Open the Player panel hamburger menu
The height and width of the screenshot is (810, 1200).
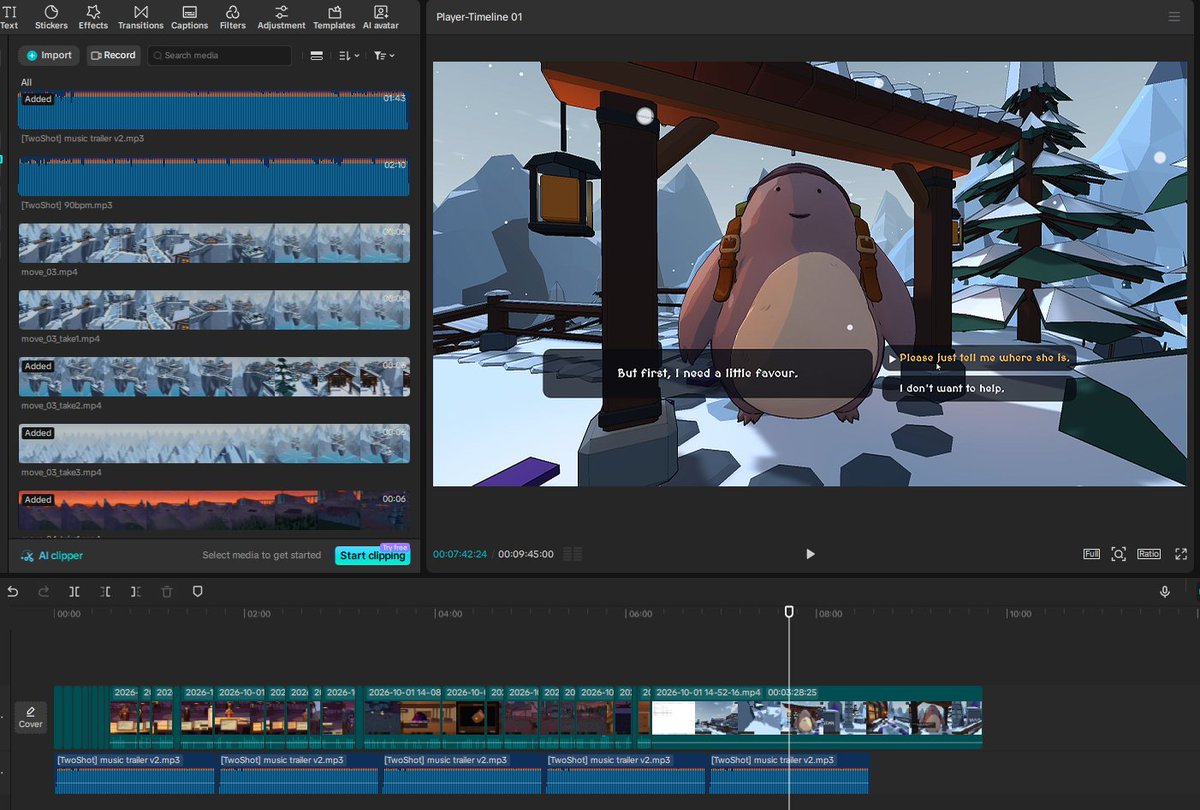(1174, 17)
